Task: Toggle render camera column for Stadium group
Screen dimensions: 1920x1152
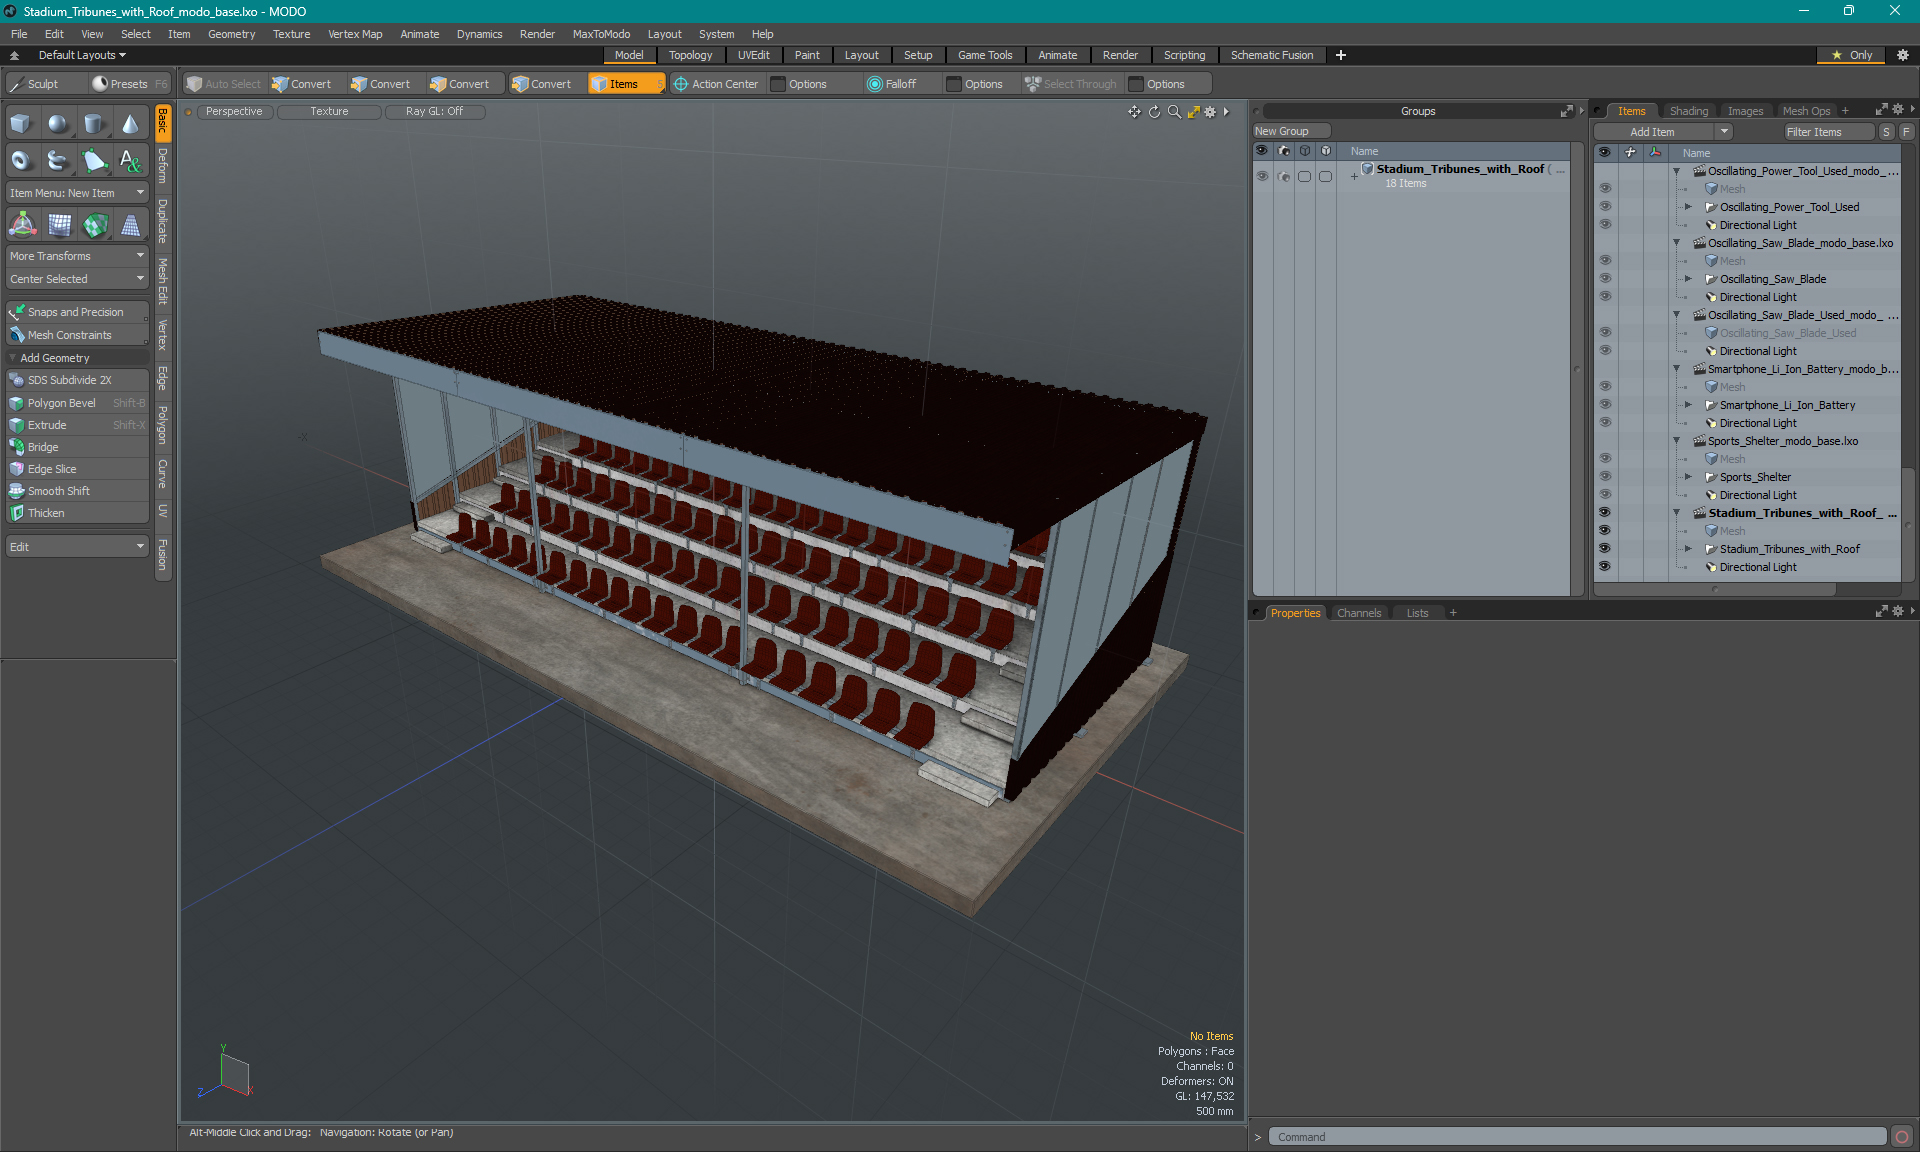Action: click(x=1284, y=176)
